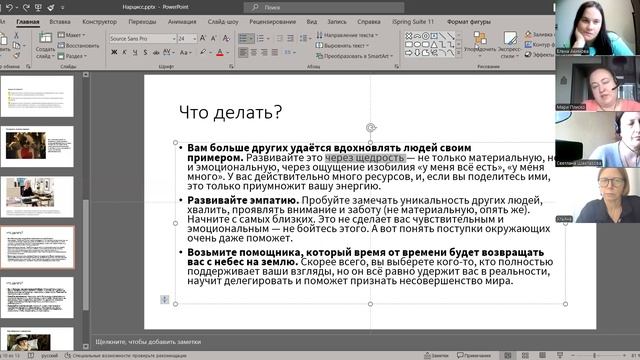The height and width of the screenshot is (360, 640).
Task: Align text to the right
Action: pyautogui.click(x=264, y=52)
